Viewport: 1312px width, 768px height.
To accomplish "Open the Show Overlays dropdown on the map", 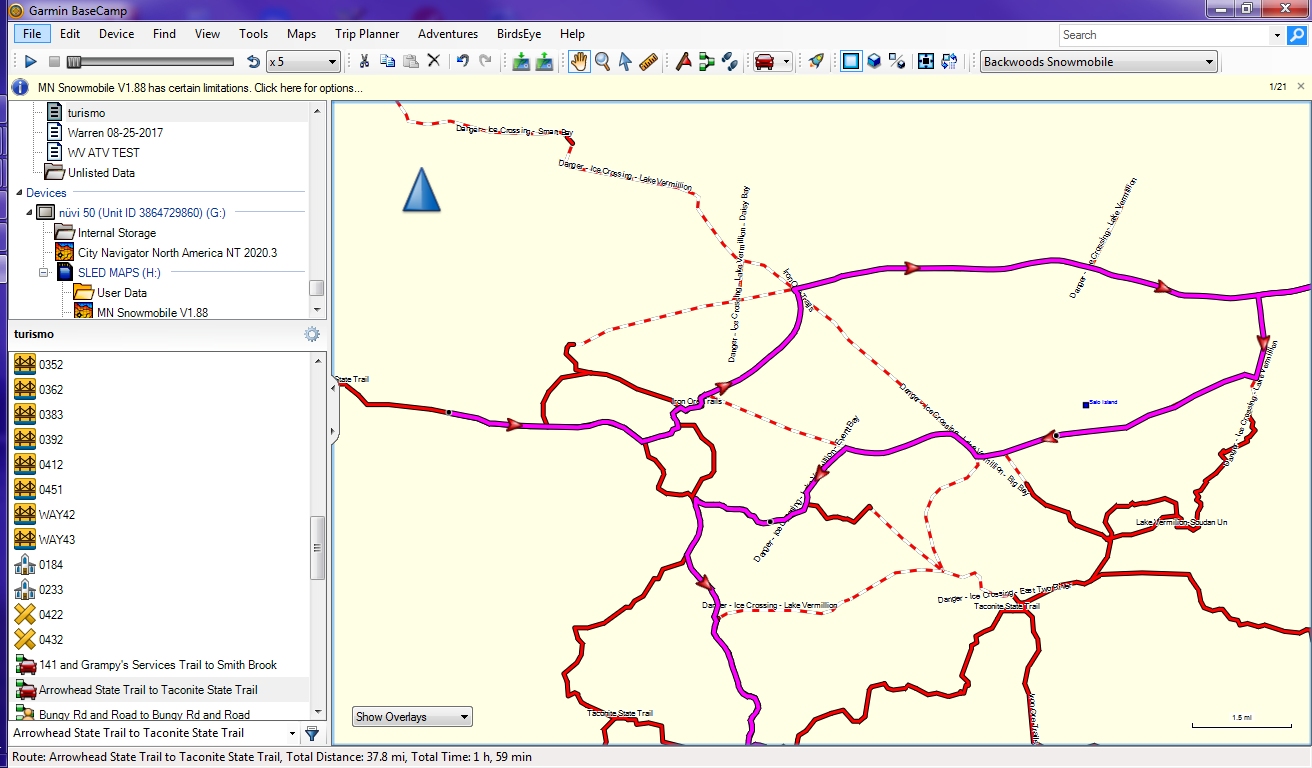I will coord(411,716).
